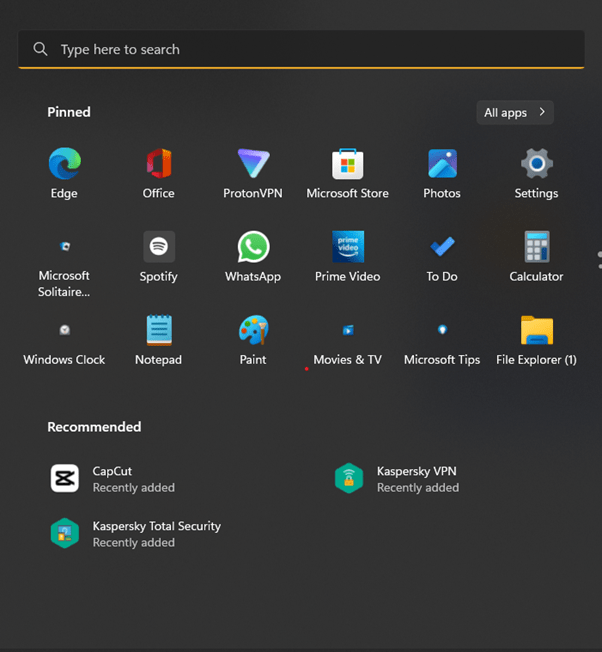Open File Explorer (1)
Image resolution: width=602 pixels, height=652 pixels.
pos(536,340)
